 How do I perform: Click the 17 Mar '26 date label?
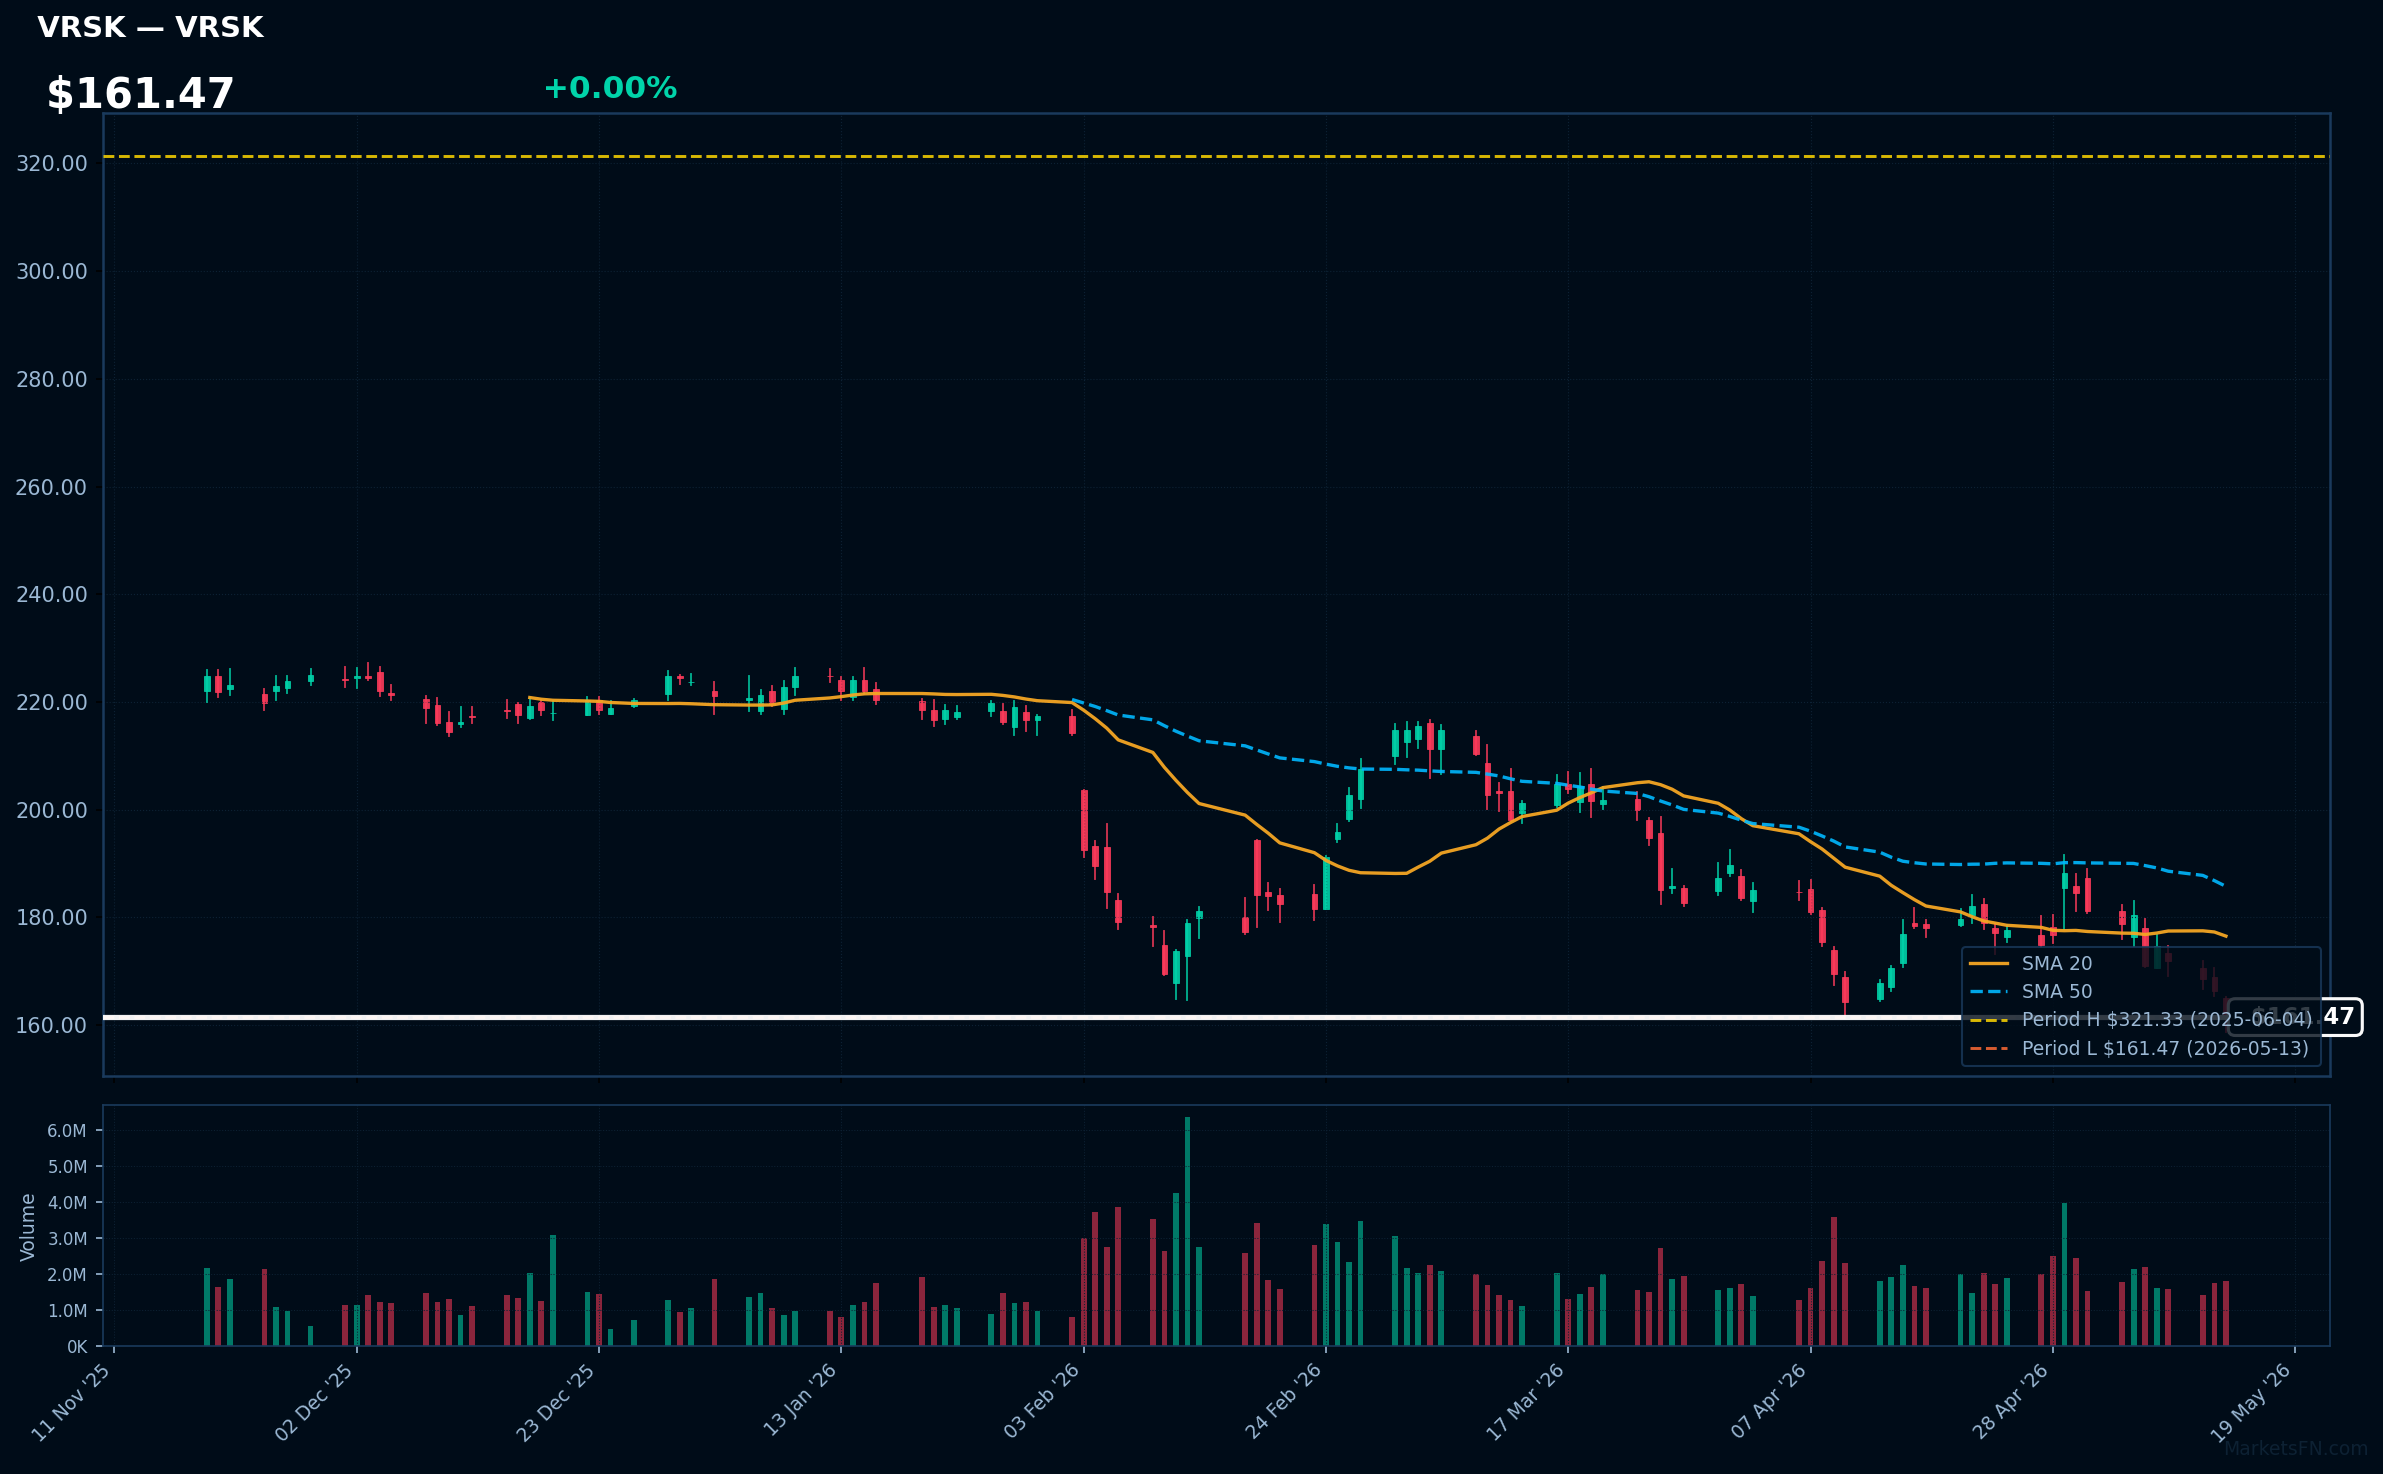1525,1402
